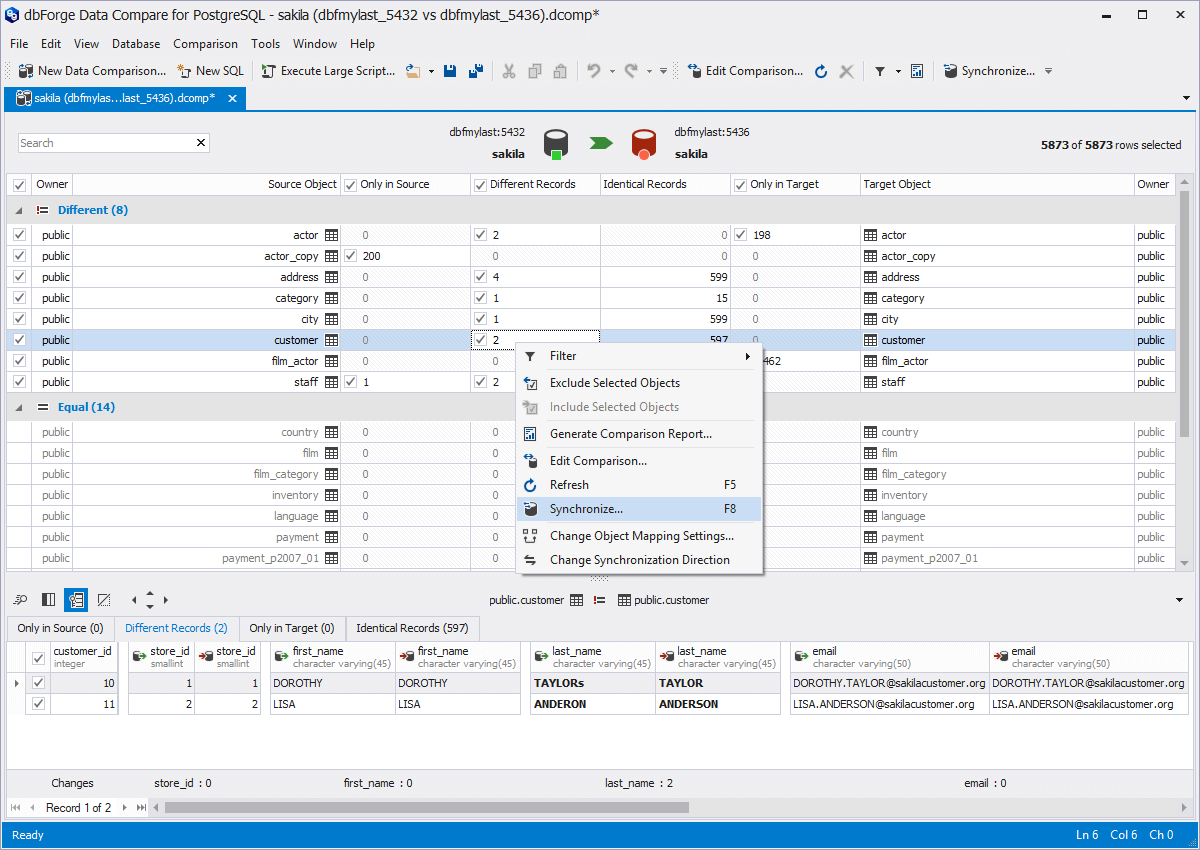Toggle the Only in Source header checkbox

pos(350,185)
